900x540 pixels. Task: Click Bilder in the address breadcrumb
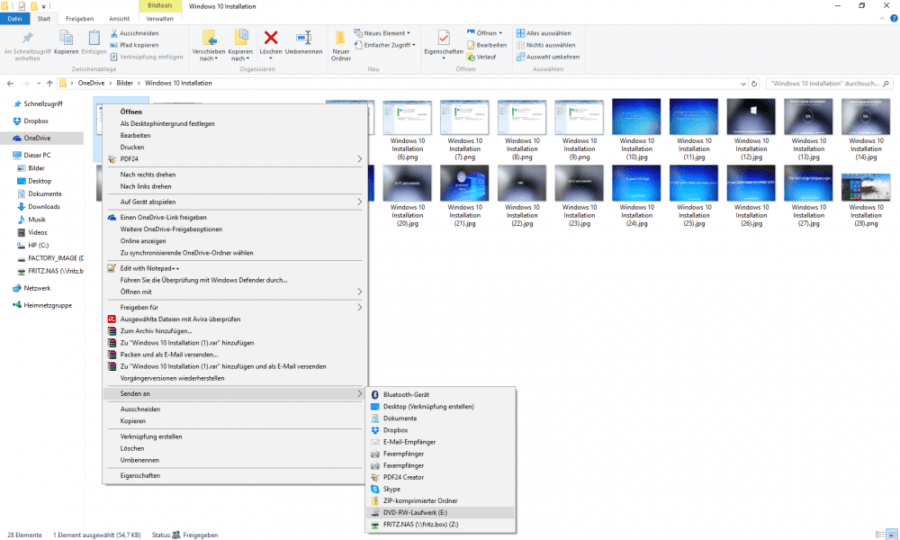125,83
